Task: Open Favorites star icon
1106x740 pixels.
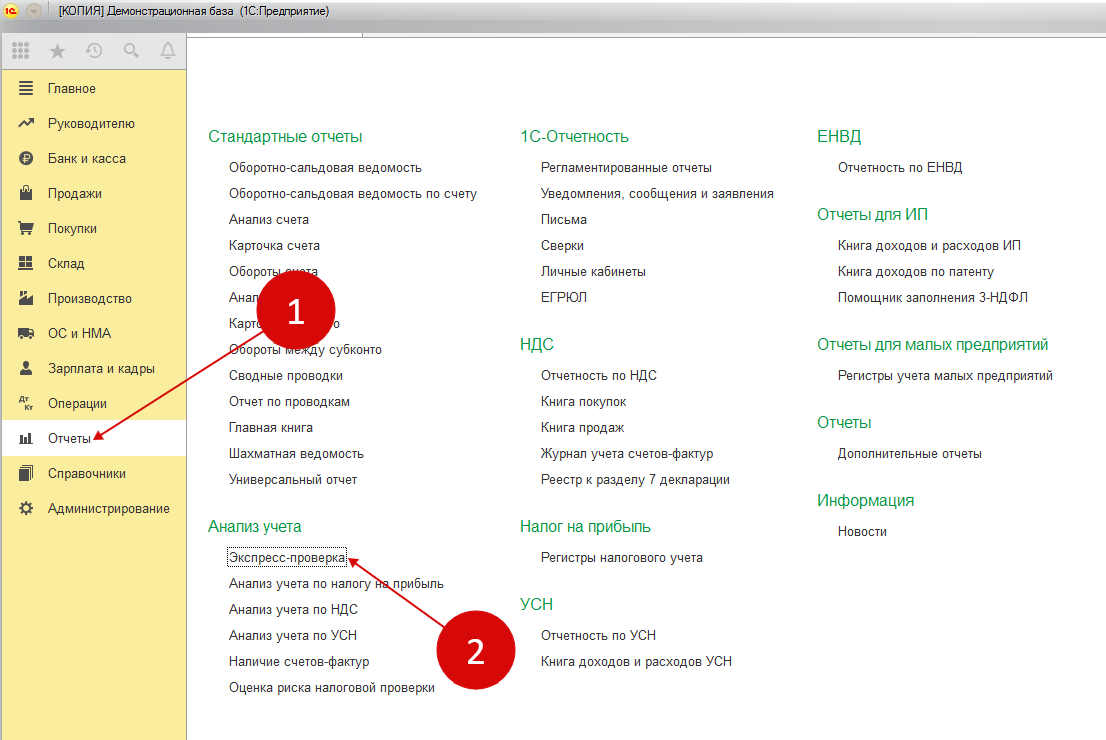Action: pos(57,51)
